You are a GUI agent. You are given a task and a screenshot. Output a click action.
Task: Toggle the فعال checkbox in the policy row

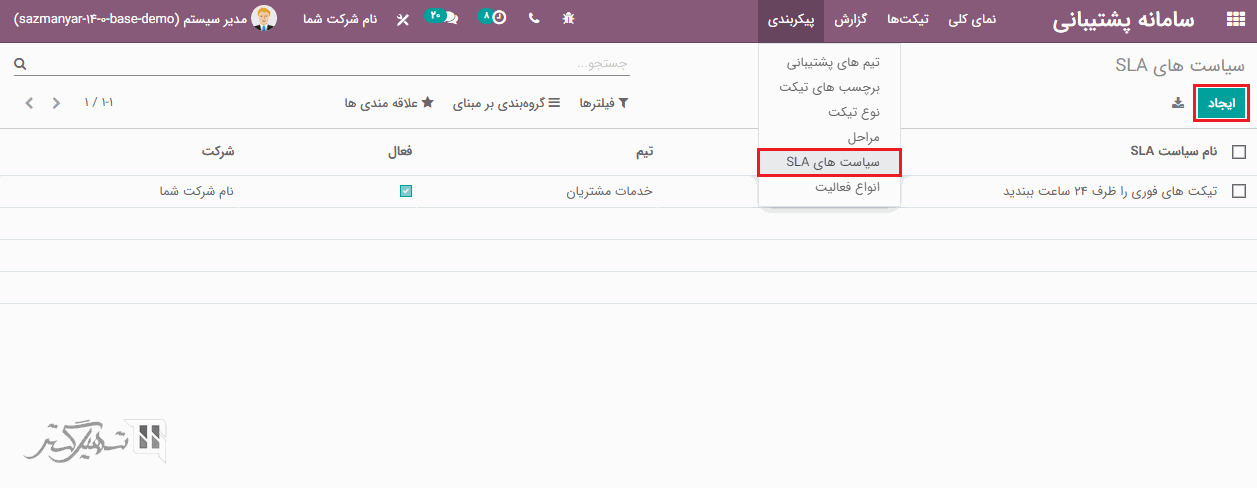(x=406, y=191)
